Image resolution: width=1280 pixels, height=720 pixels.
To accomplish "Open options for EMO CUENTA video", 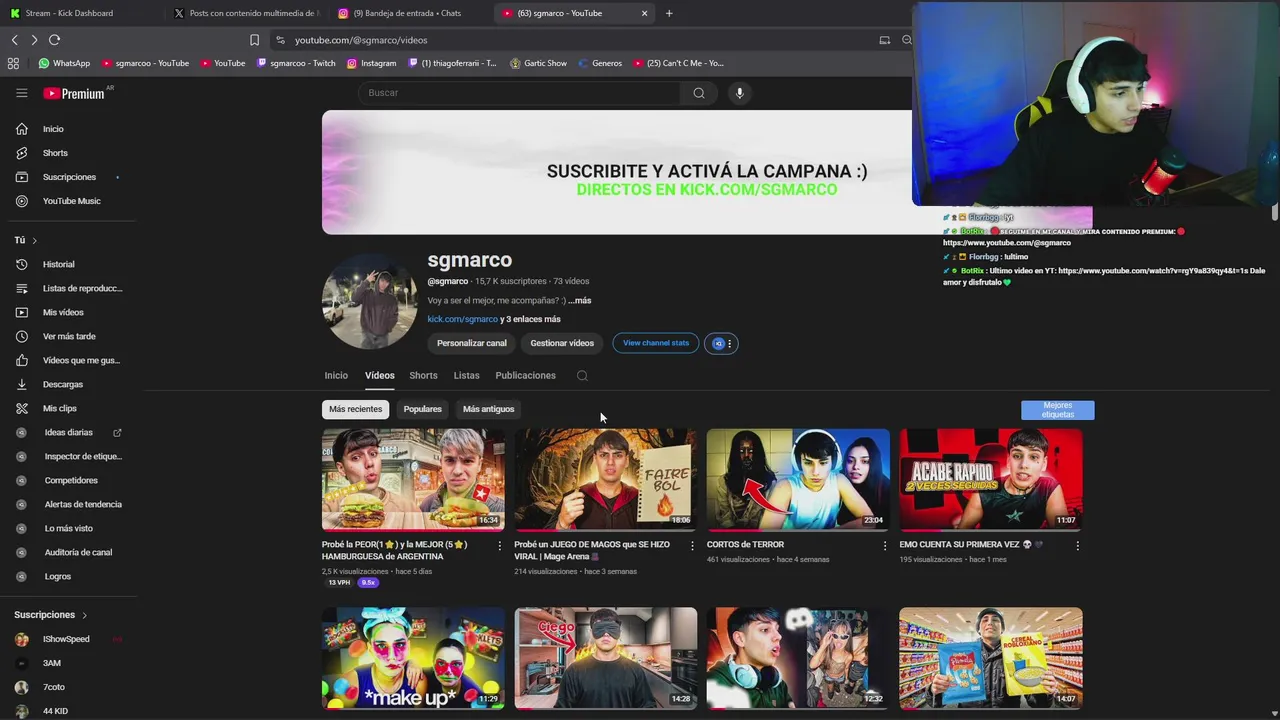I will [1077, 545].
